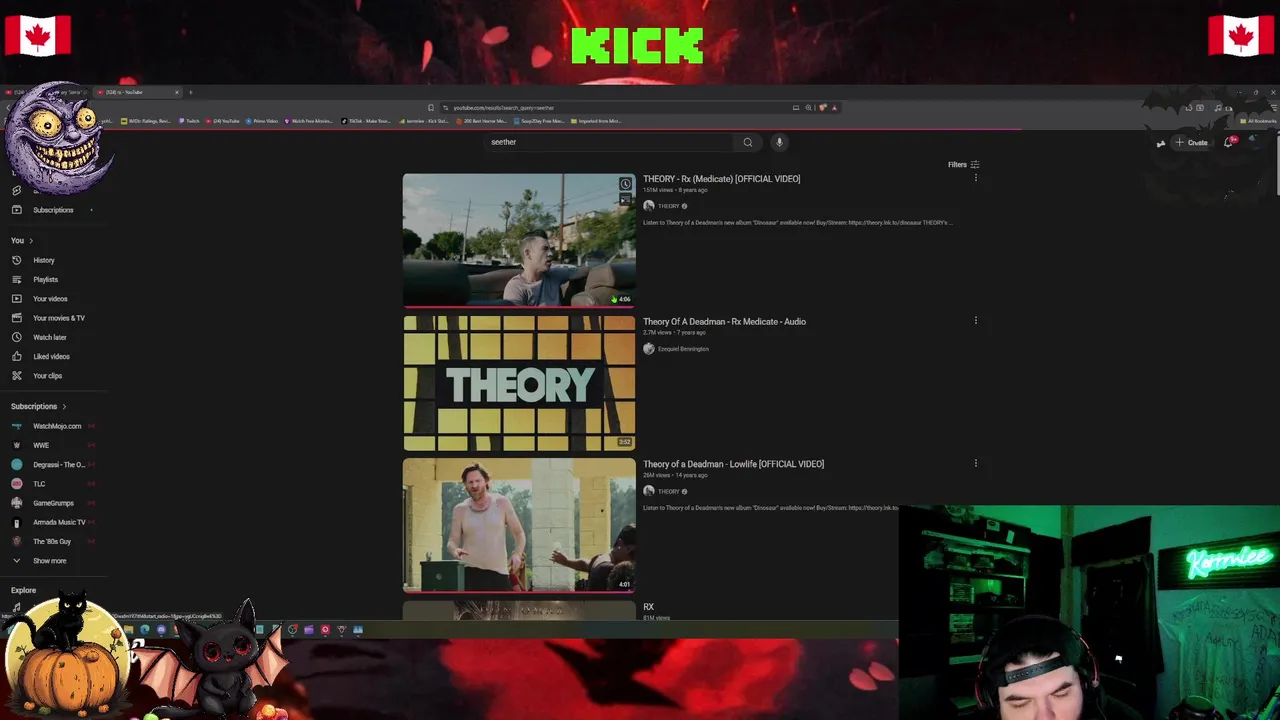Open THEORY - Rx (Medicate) video title
The image size is (1280, 720).
pos(721,179)
